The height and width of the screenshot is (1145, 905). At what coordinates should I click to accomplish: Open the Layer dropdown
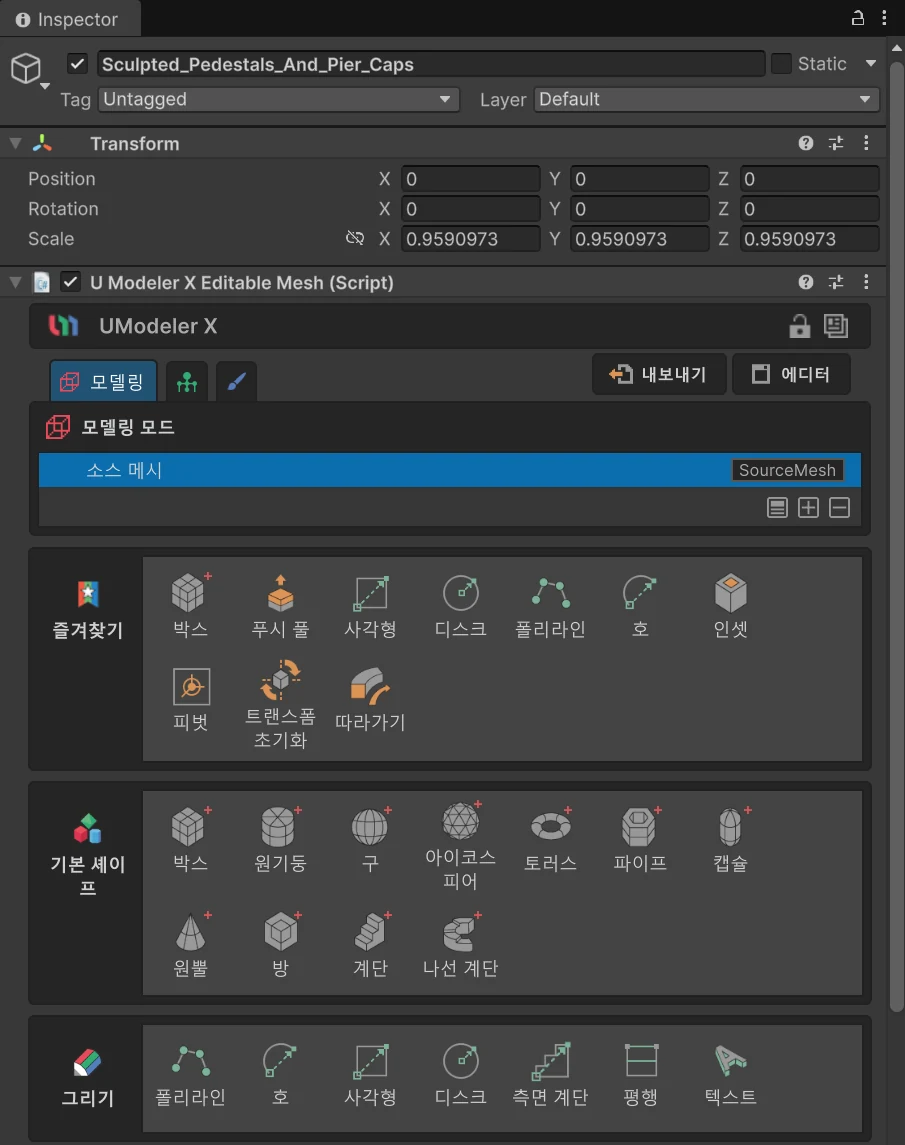pos(706,99)
